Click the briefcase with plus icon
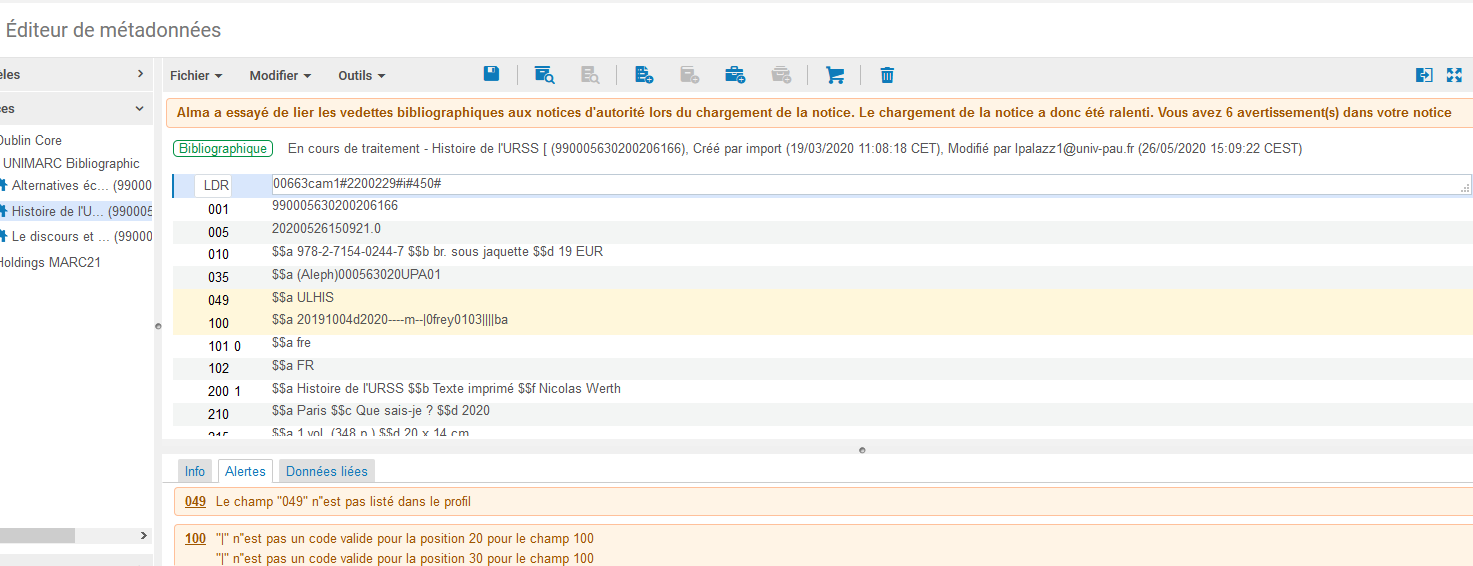Viewport: 1473px width, 566px height. click(735, 75)
